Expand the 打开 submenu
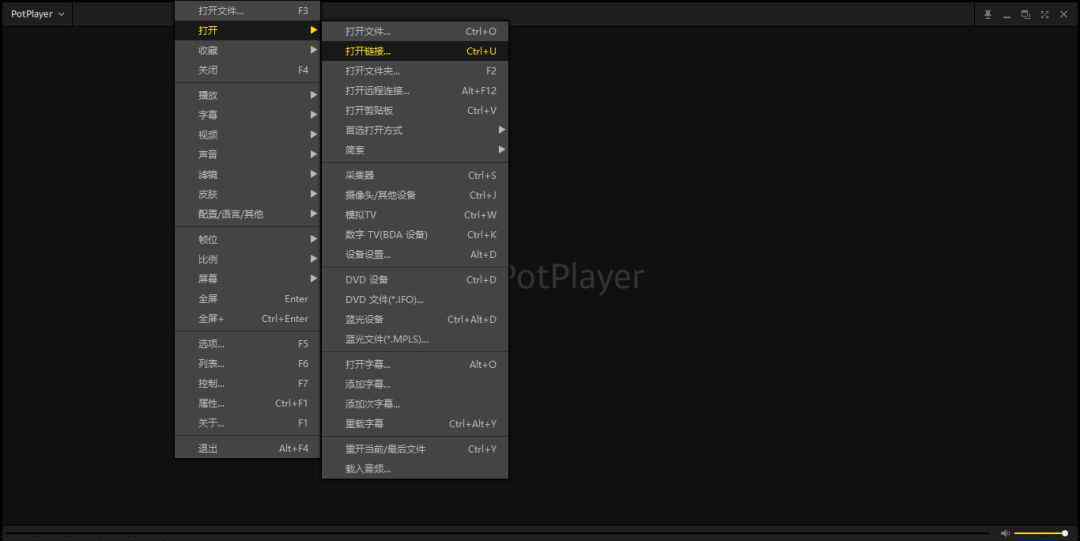Image resolution: width=1080 pixels, height=541 pixels. 247,30
